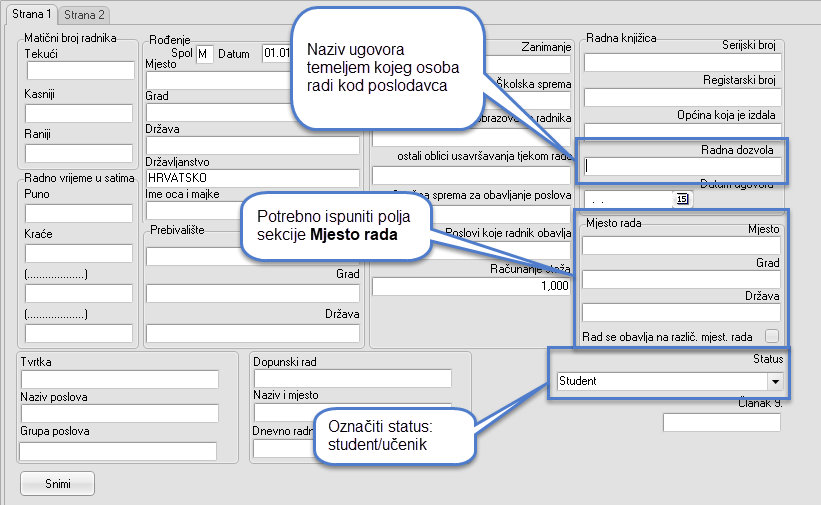Click the Registarski broj field

pyautogui.click(x=683, y=97)
